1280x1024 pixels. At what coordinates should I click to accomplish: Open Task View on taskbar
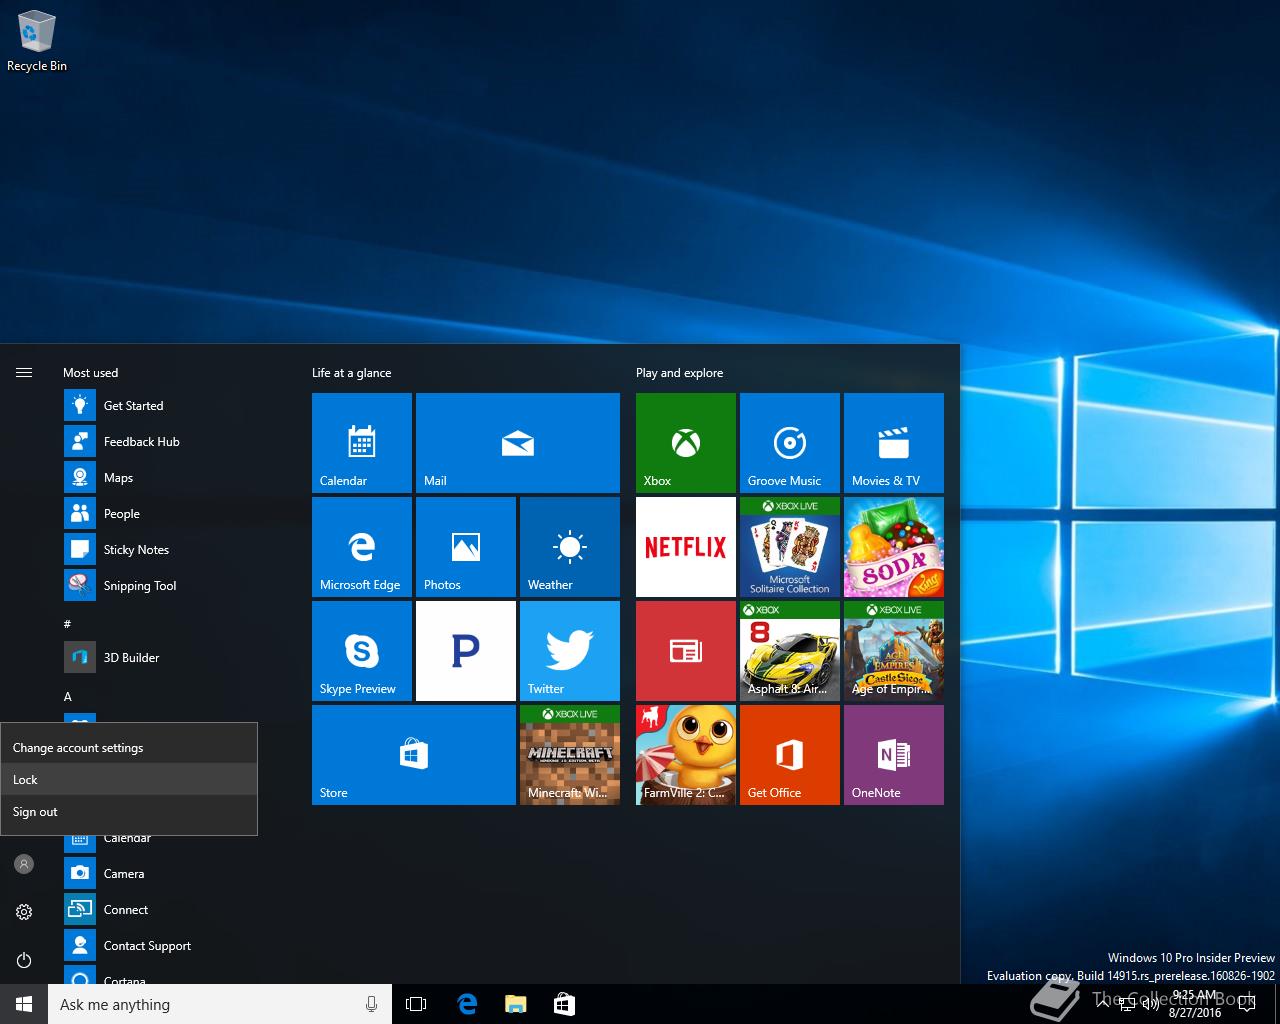[x=416, y=1004]
